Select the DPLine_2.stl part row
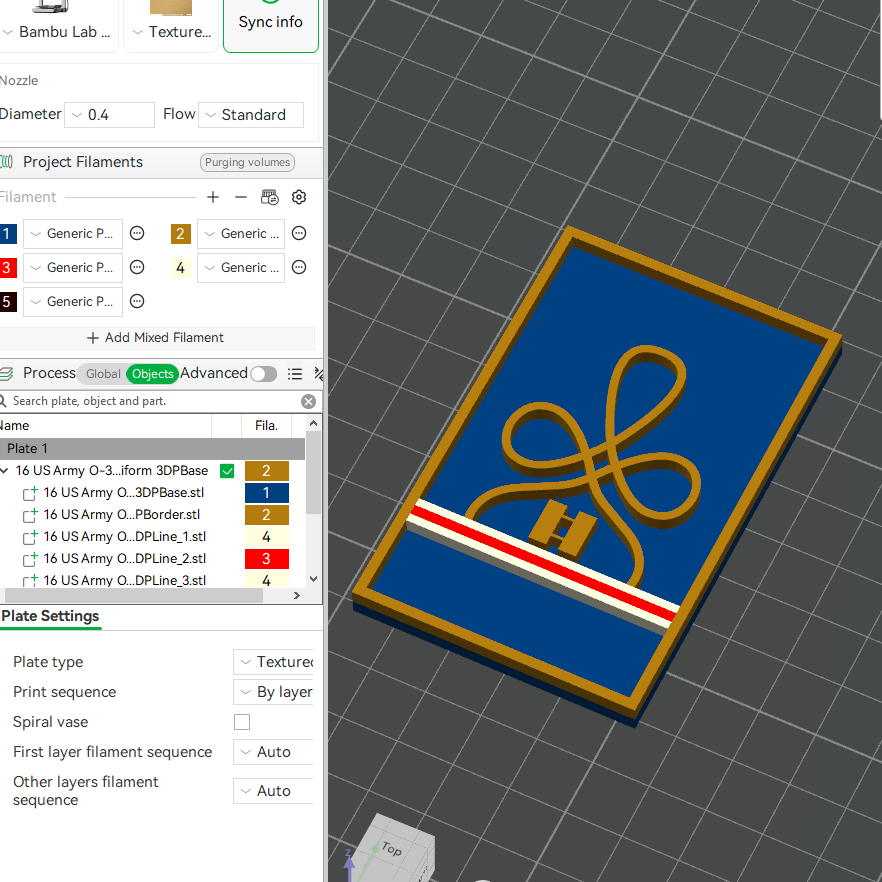The width and height of the screenshot is (882, 882). coord(124,559)
